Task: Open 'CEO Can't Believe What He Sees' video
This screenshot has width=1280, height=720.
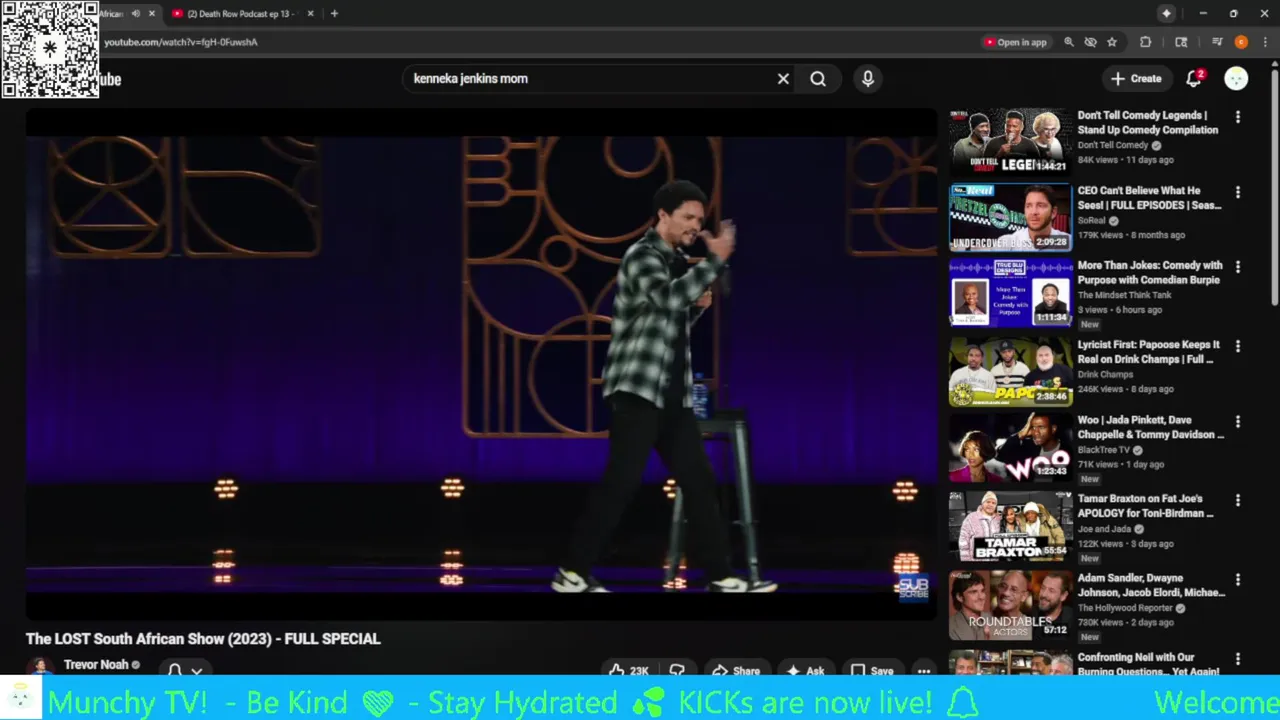Action: tap(1149, 198)
